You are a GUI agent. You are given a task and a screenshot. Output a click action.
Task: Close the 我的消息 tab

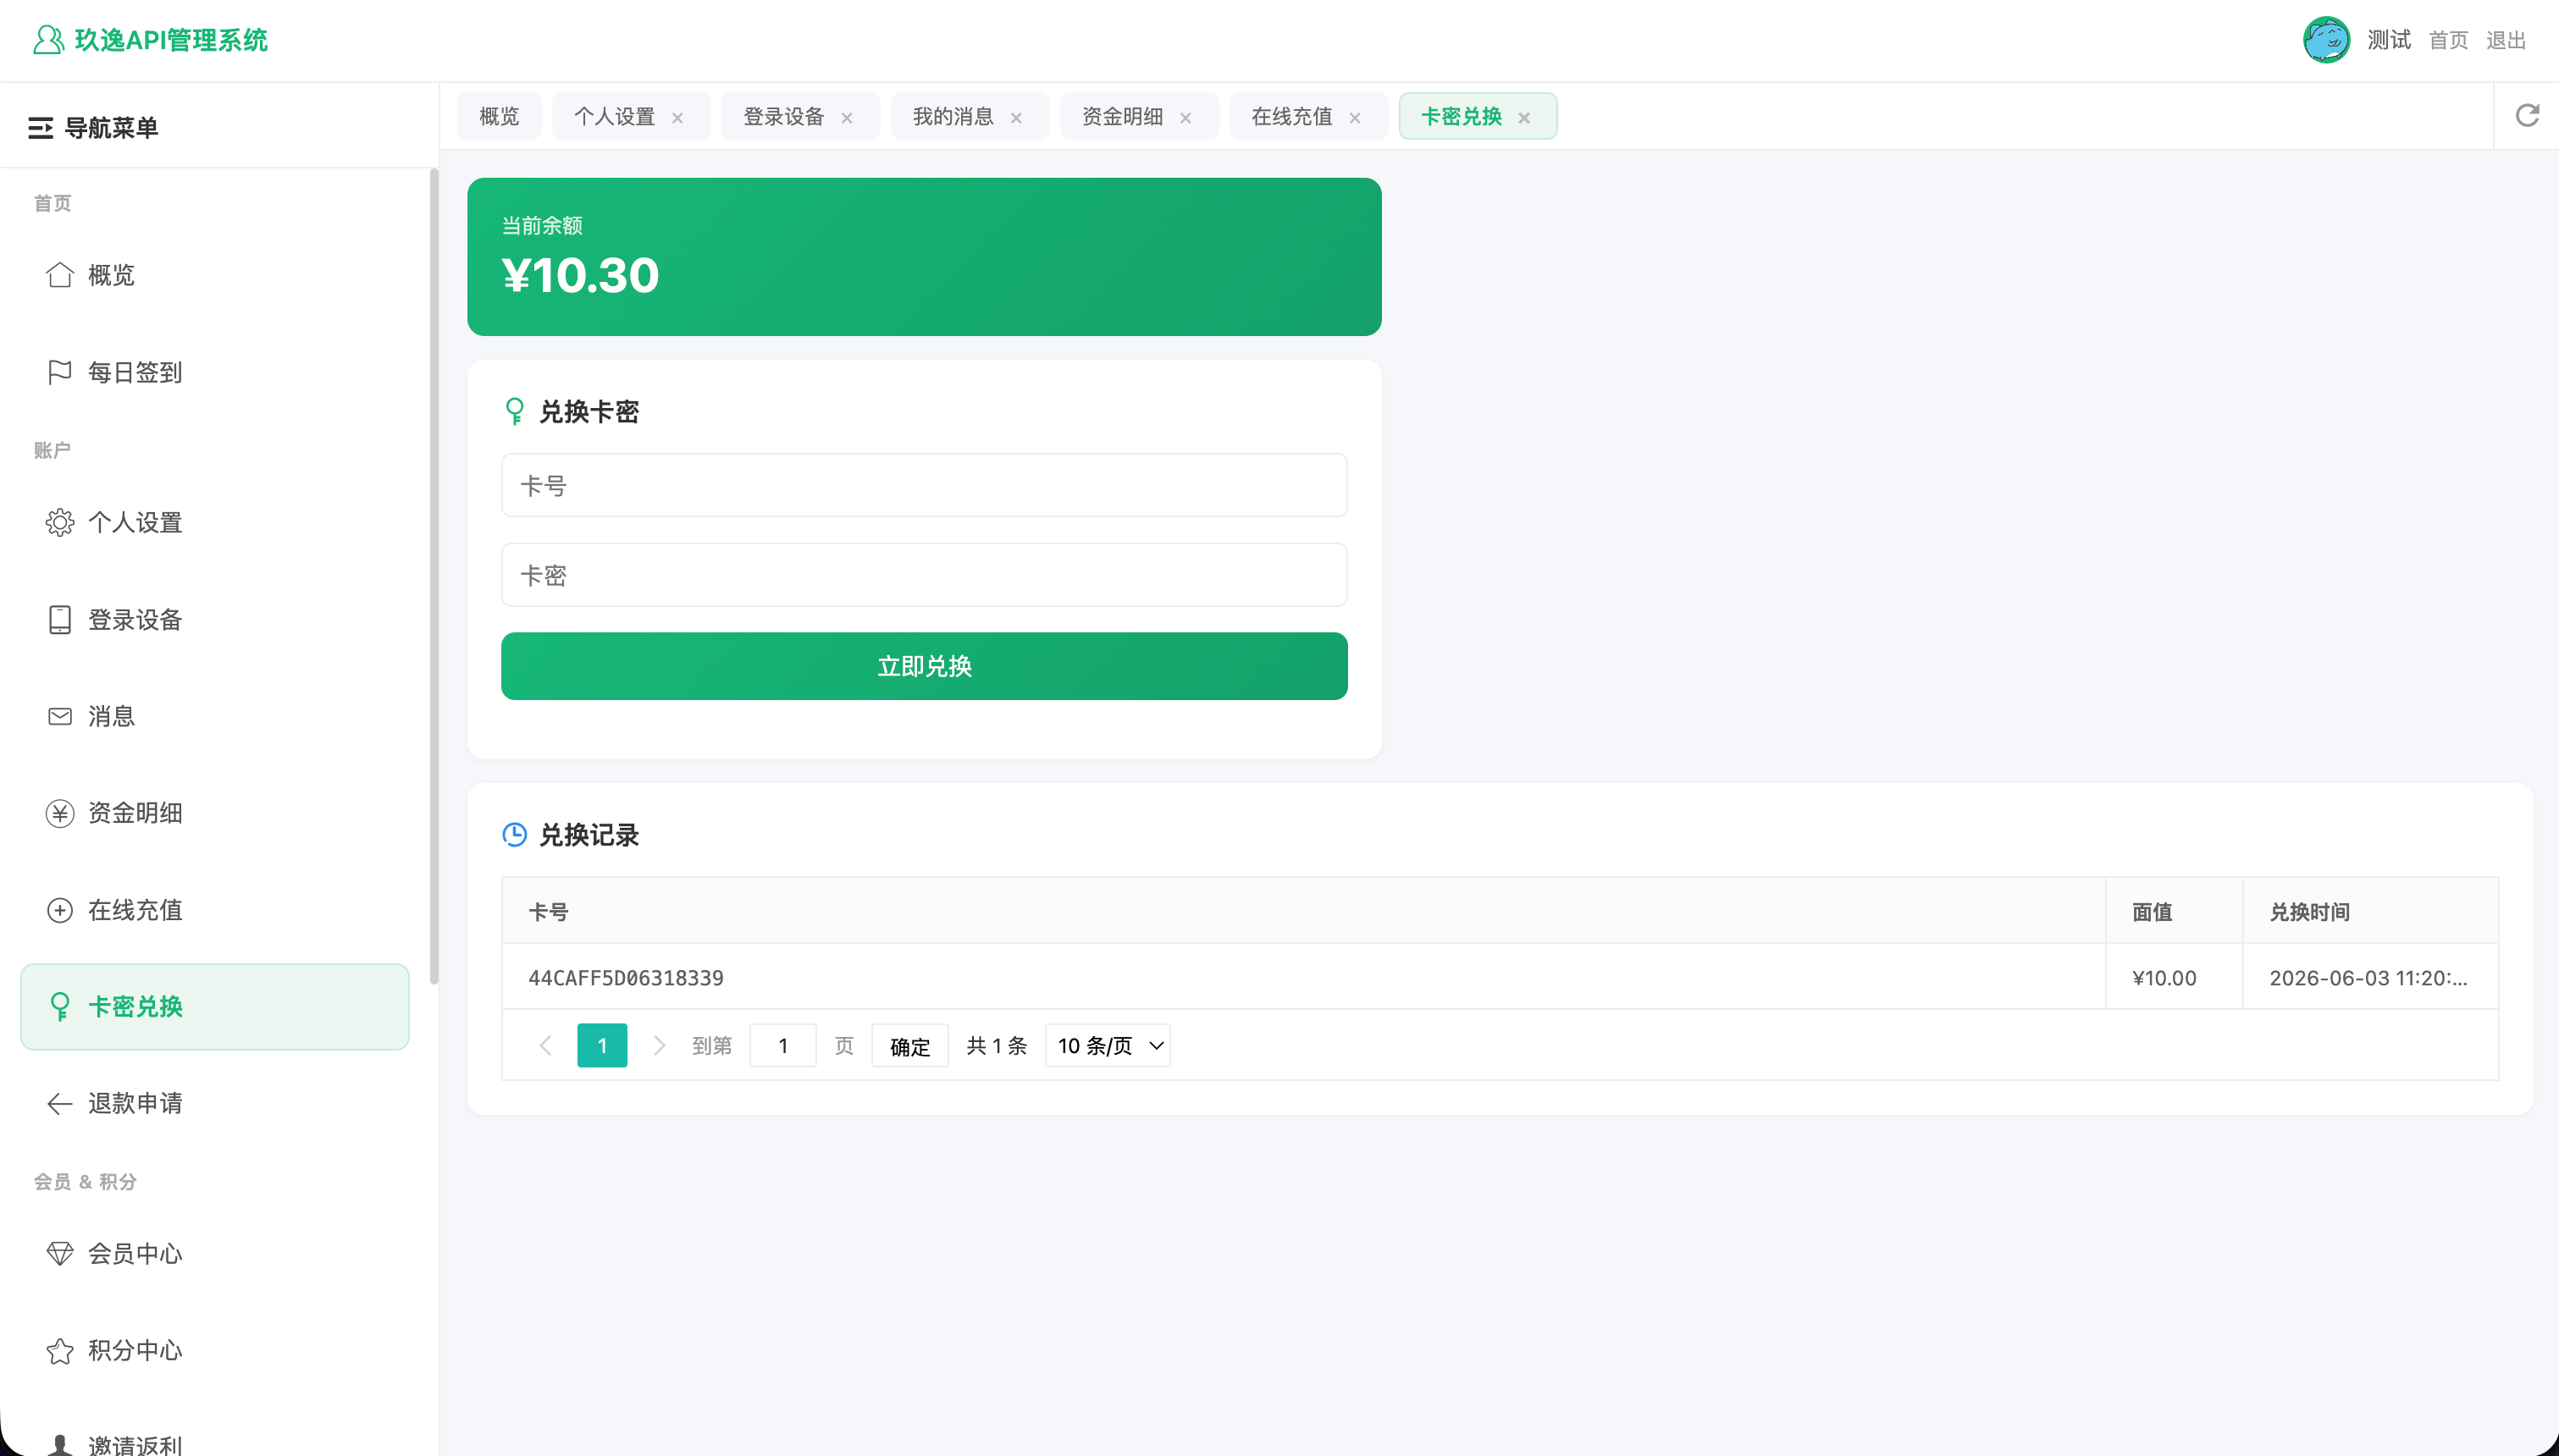pyautogui.click(x=1016, y=118)
